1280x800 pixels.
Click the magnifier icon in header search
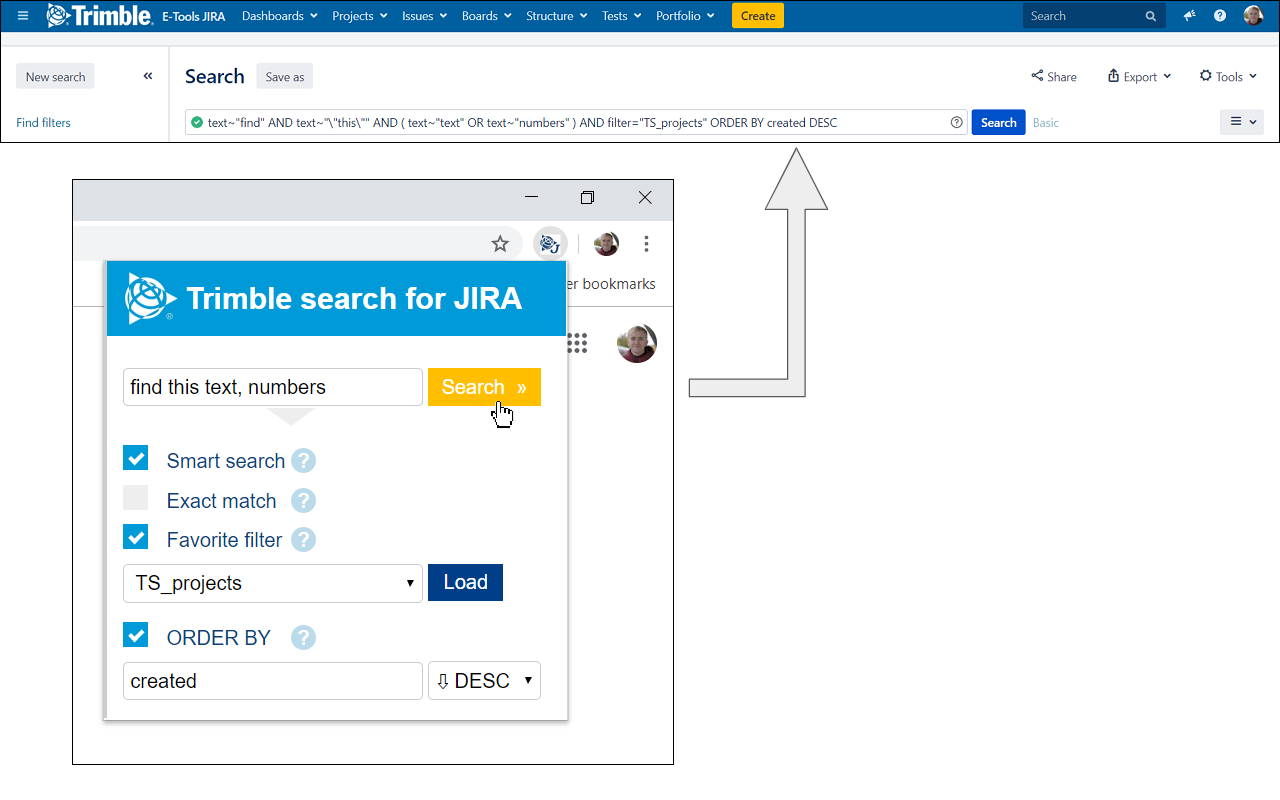click(x=1151, y=16)
